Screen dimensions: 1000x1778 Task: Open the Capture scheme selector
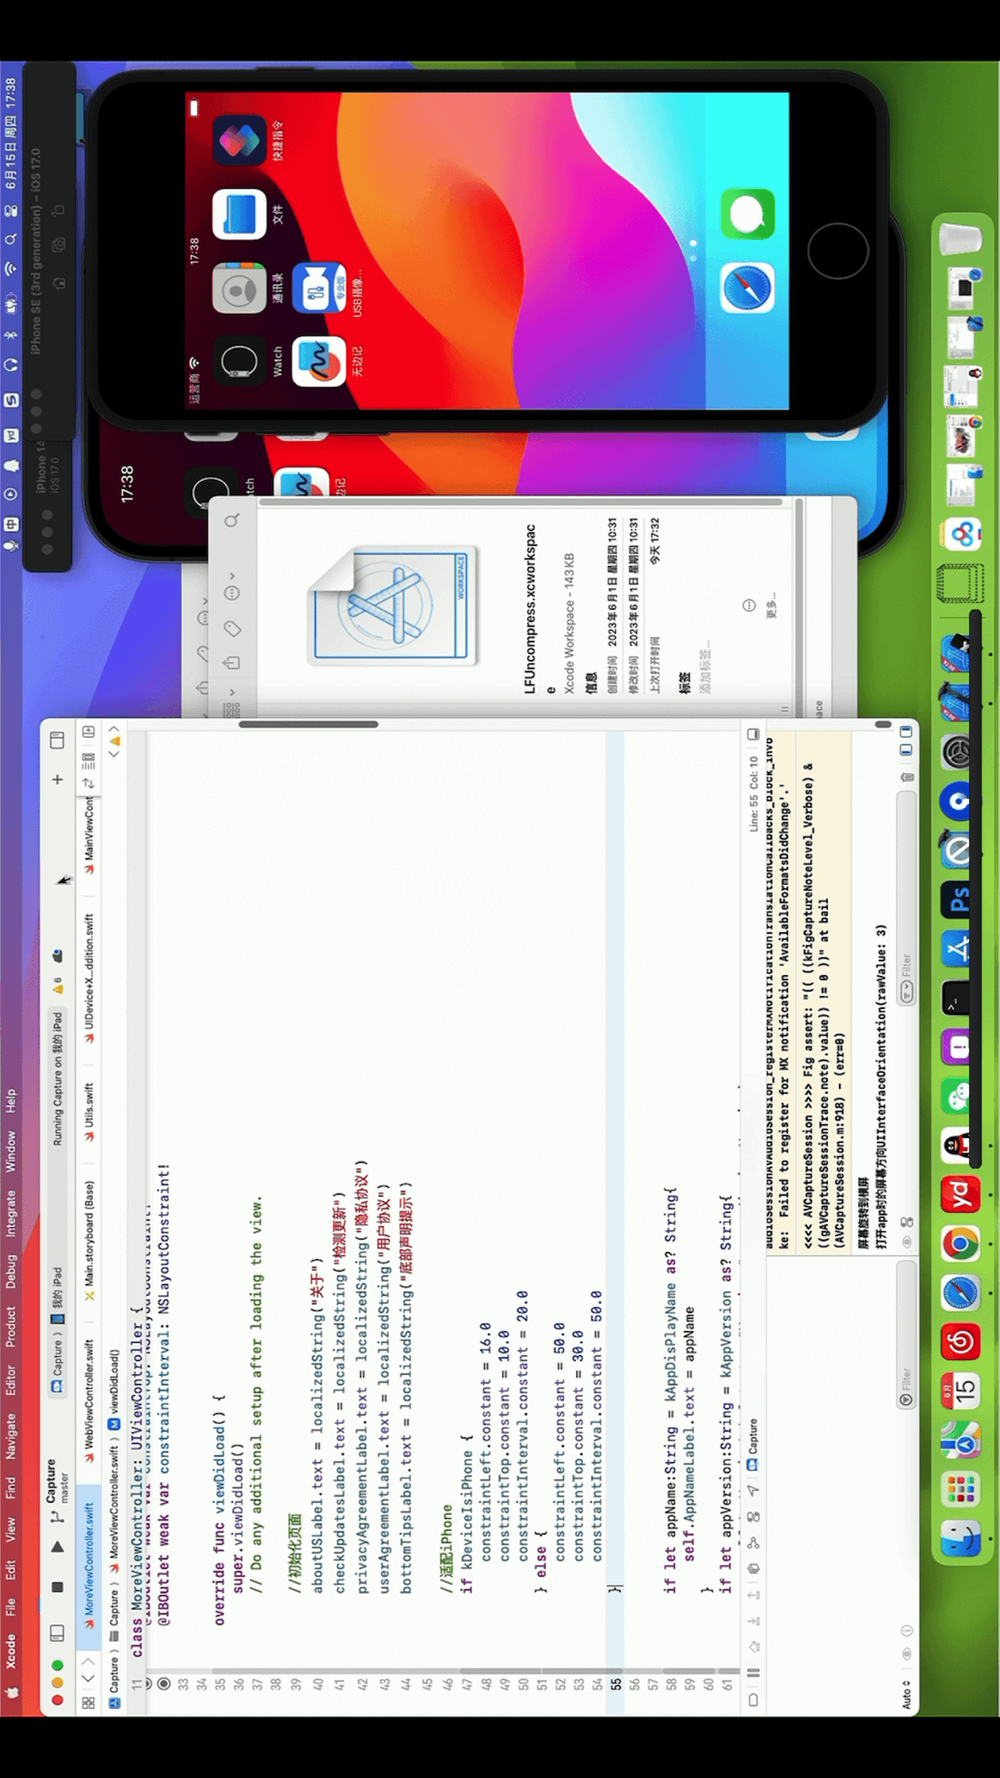coord(57,1365)
